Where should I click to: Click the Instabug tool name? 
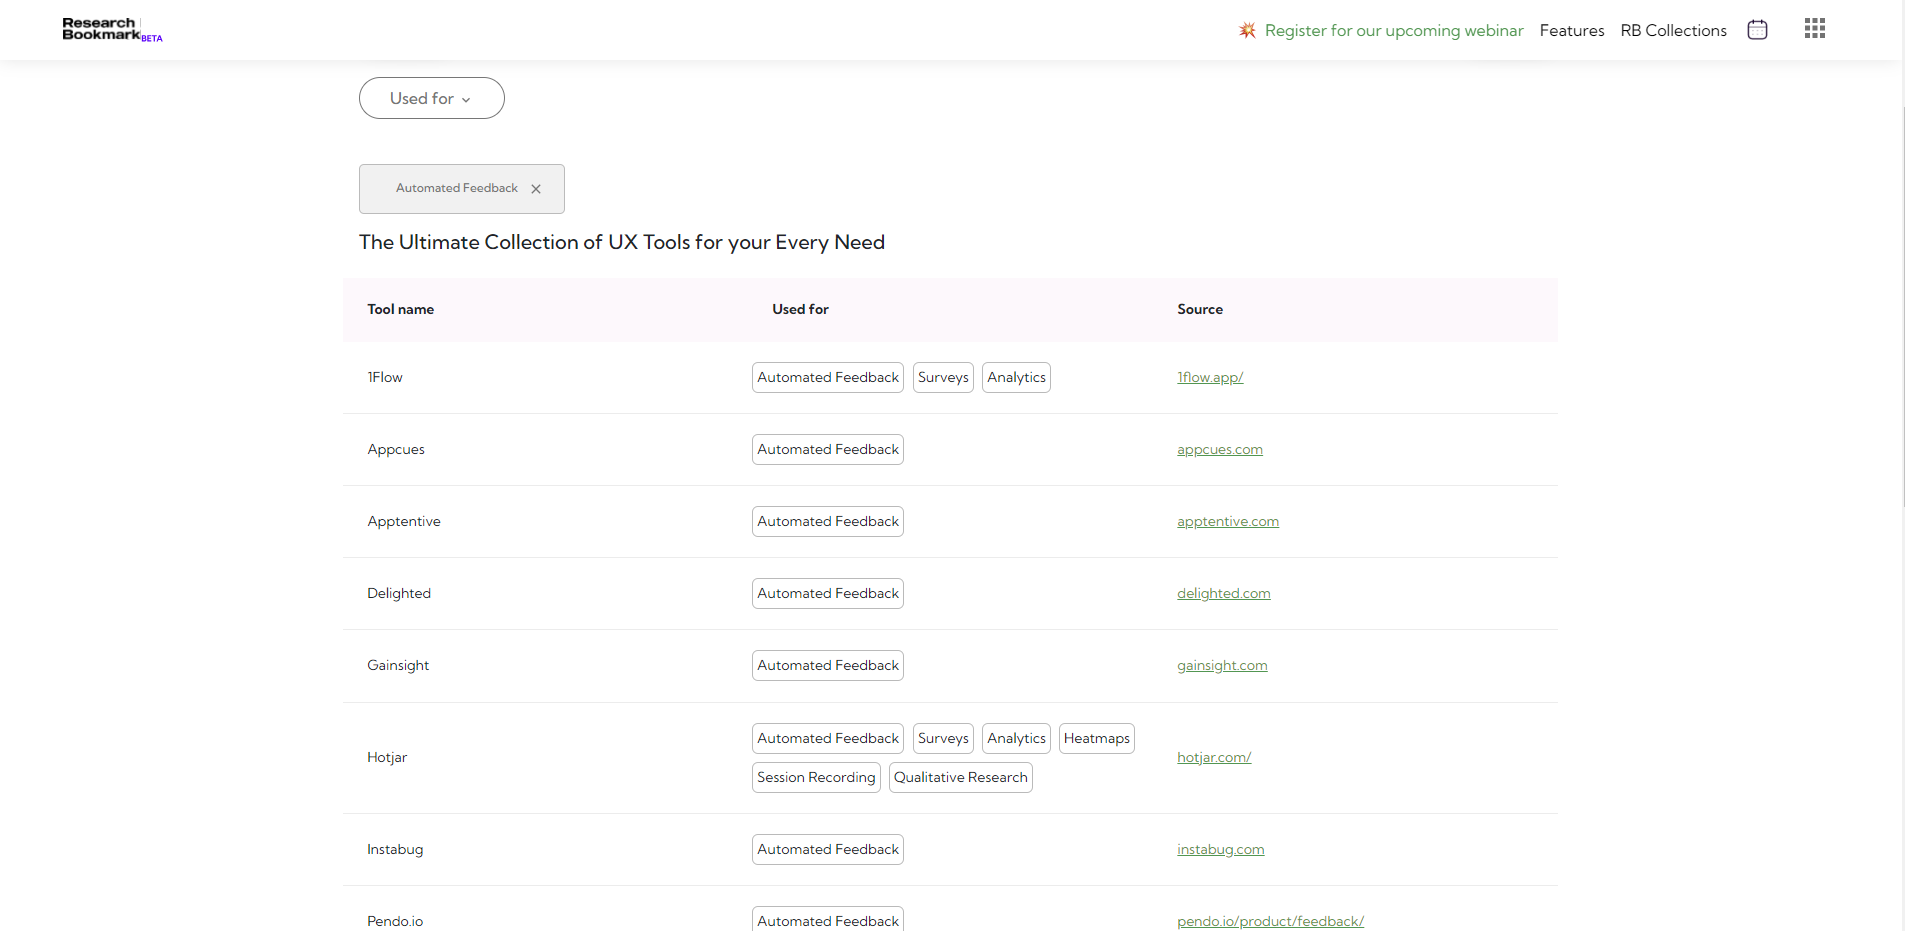pos(395,849)
